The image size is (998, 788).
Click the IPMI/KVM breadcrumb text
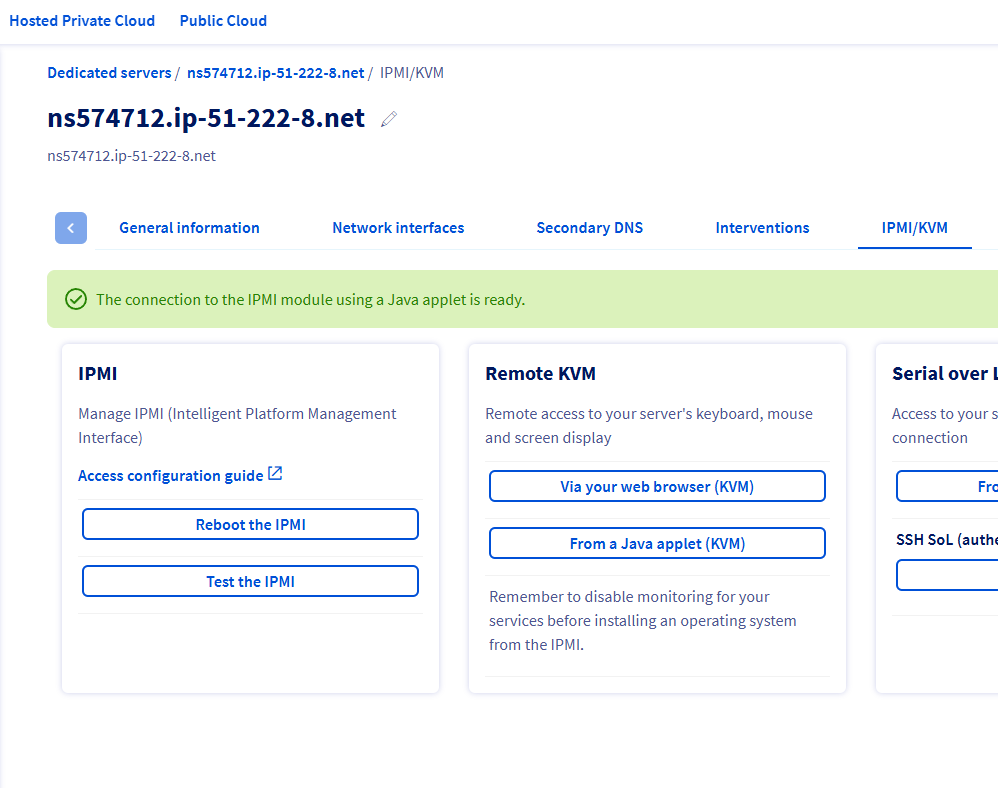pos(412,73)
